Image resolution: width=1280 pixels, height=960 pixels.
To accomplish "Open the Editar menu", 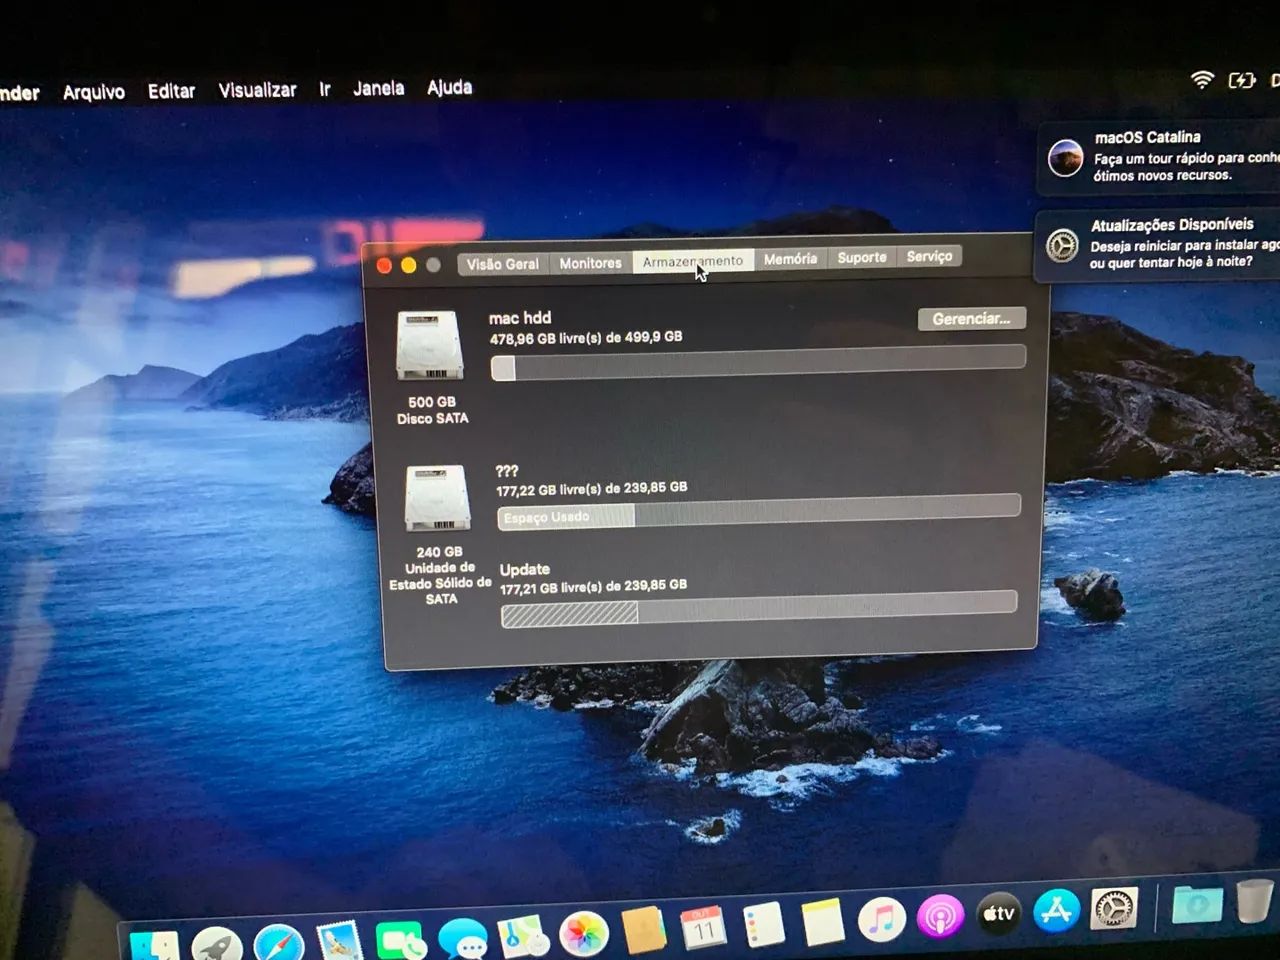I will 171,91.
